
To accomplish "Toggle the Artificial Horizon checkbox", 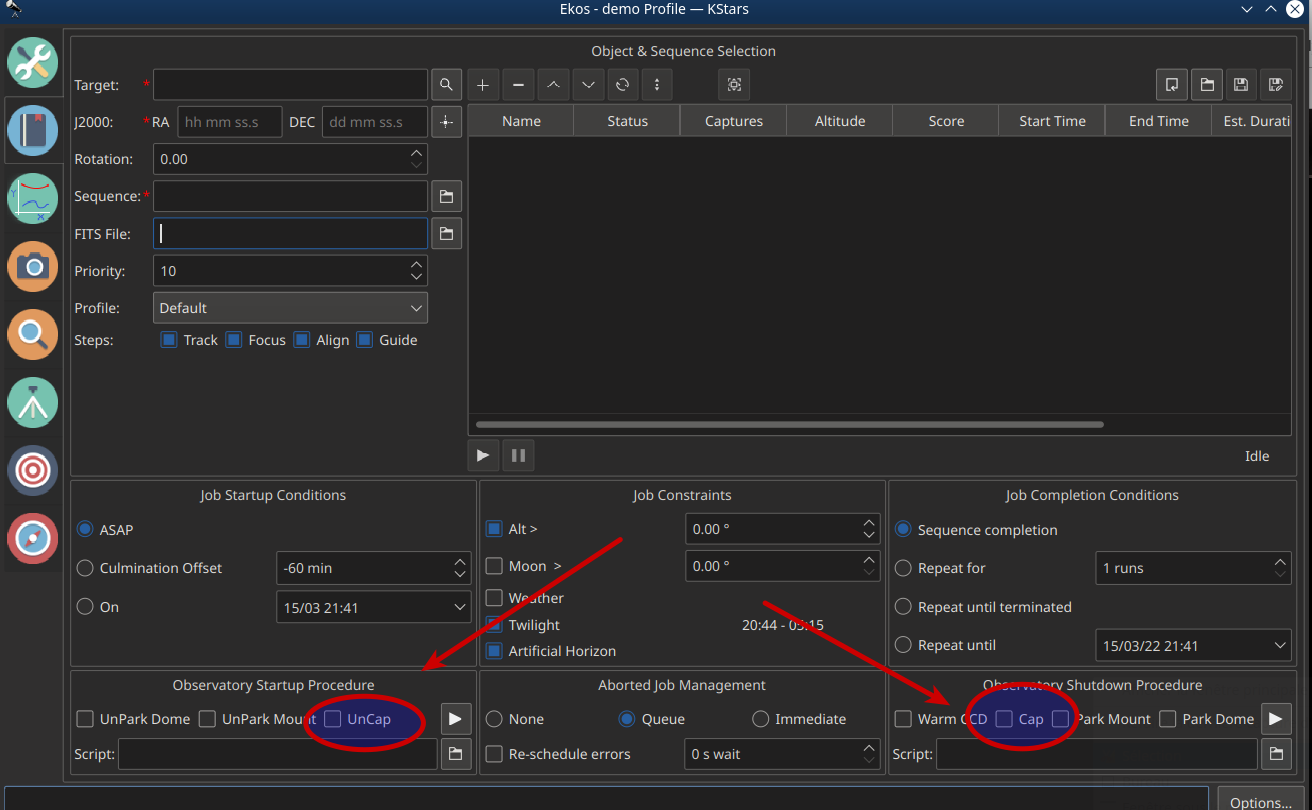I will point(494,651).
